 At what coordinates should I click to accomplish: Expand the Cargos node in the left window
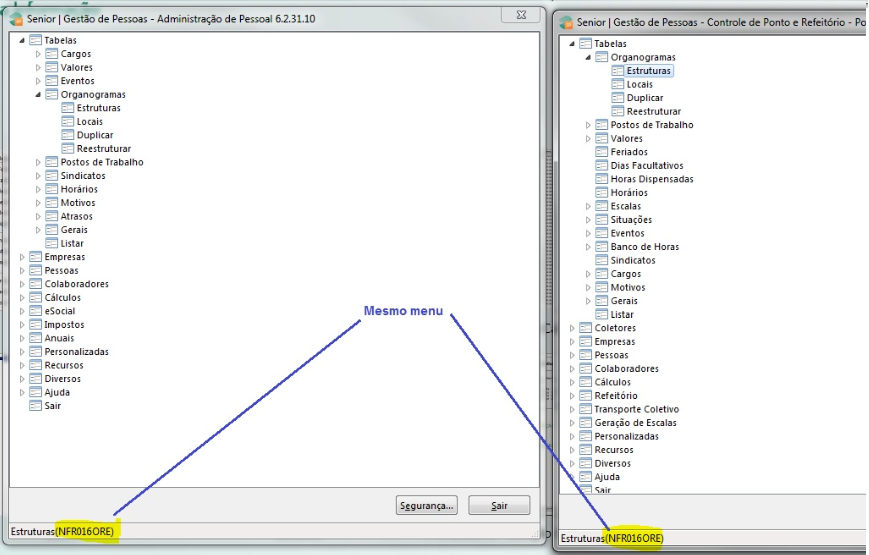tap(39, 54)
